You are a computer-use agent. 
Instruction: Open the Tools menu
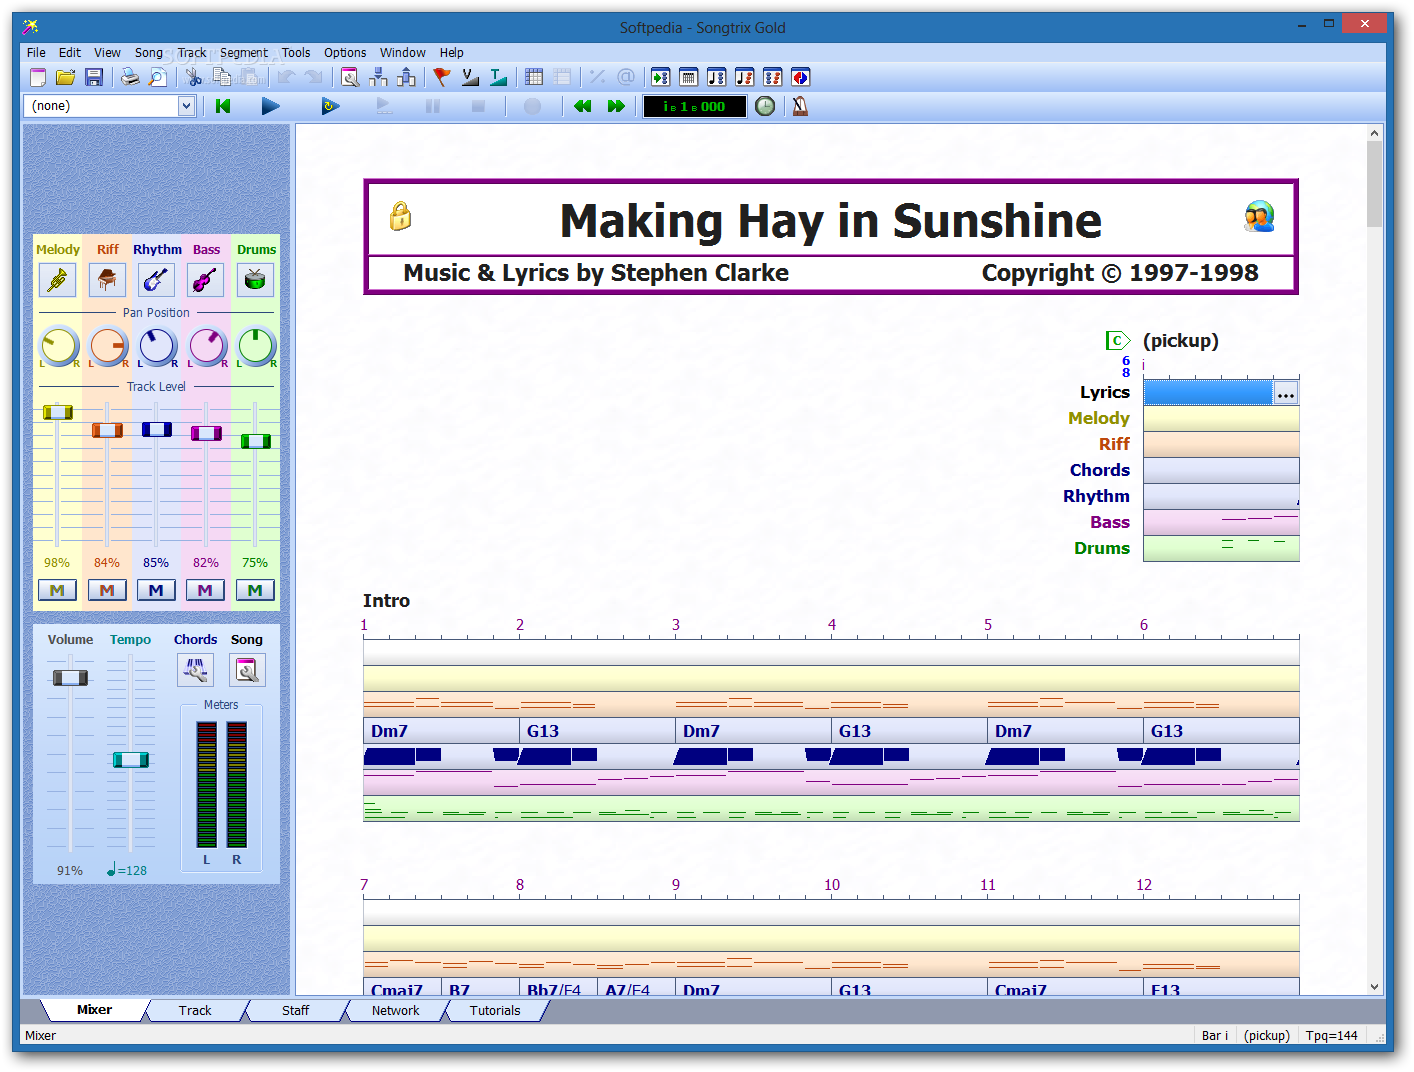296,53
